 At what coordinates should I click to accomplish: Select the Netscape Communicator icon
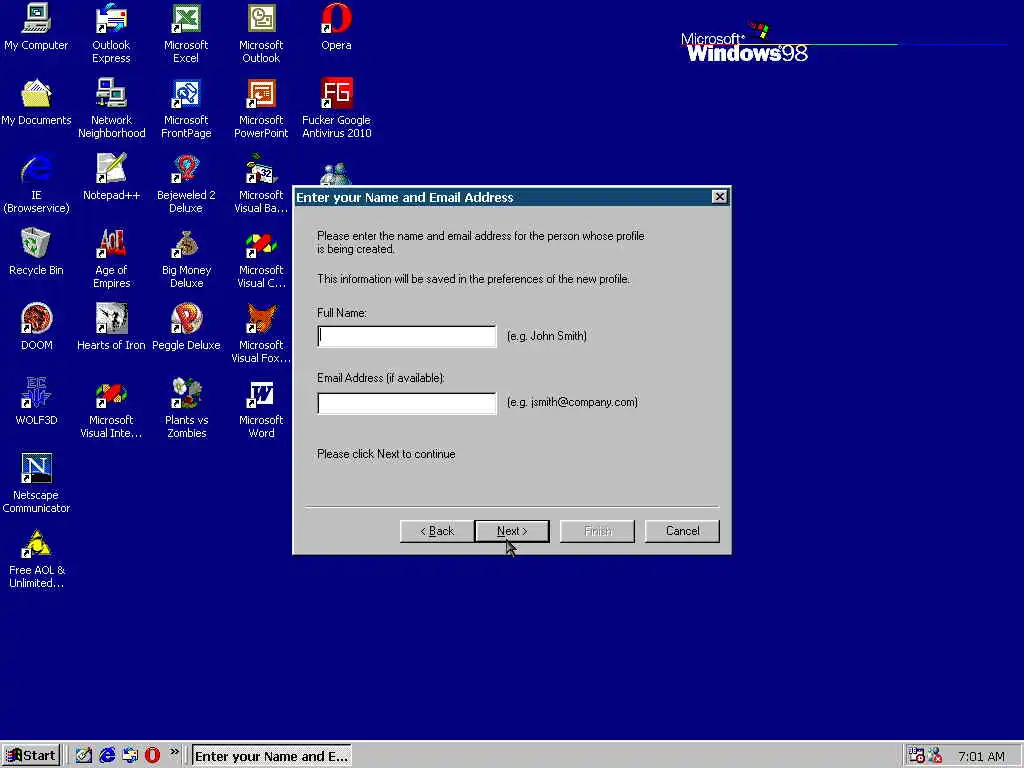pos(36,483)
